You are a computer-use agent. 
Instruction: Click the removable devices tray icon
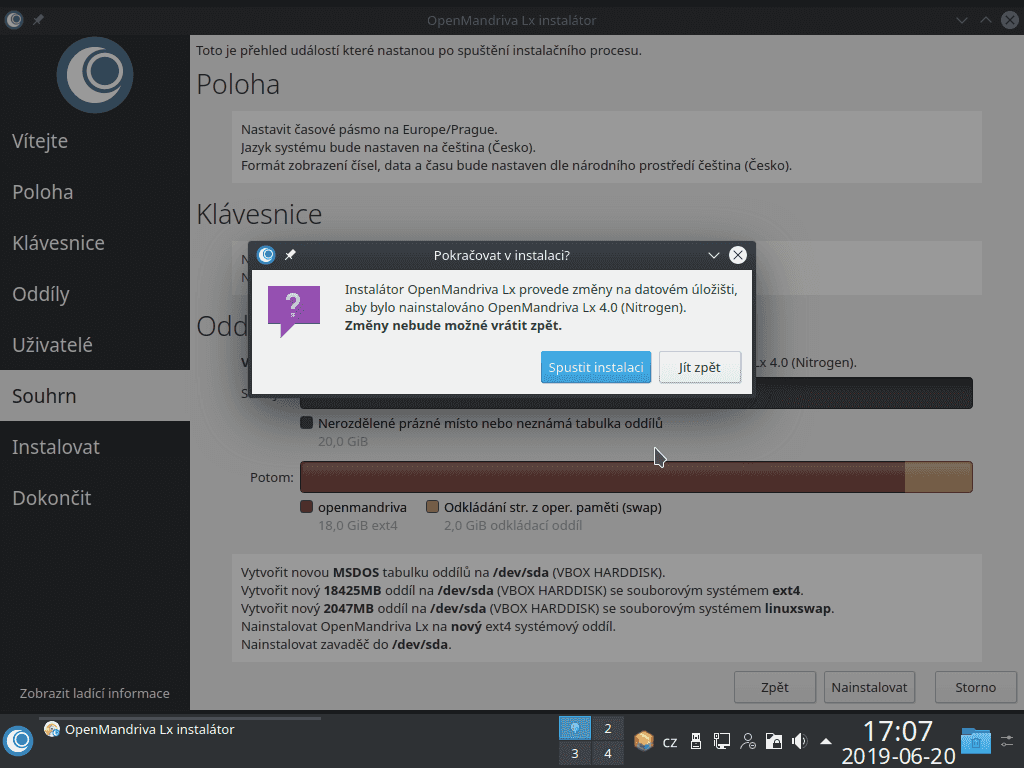[x=696, y=741]
